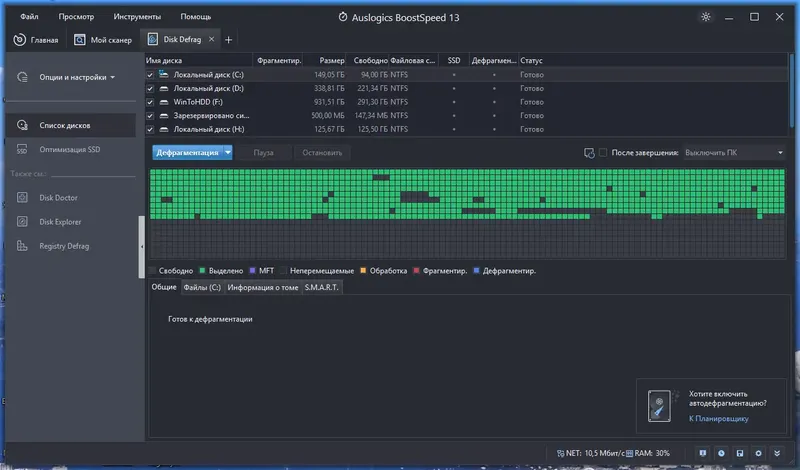This screenshot has width=800, height=470.
Task: Switch to the Файлы (C:) tab
Action: pyautogui.click(x=202, y=287)
